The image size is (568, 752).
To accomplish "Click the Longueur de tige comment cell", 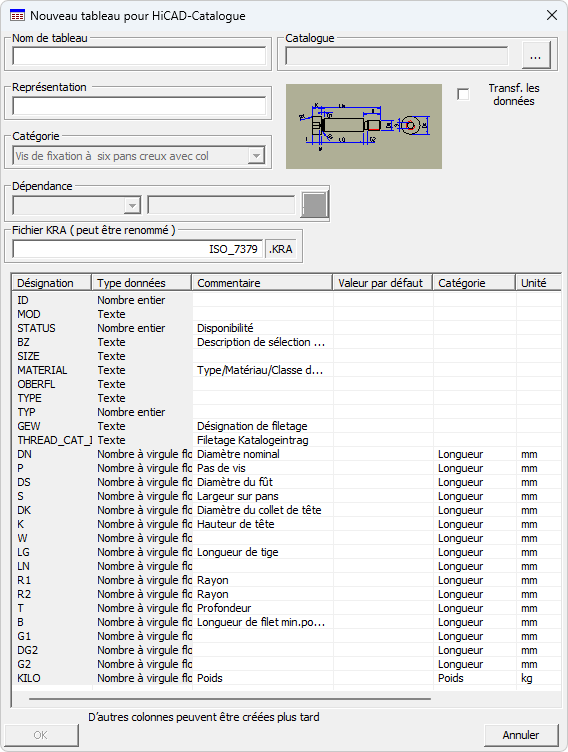I will coord(262,552).
